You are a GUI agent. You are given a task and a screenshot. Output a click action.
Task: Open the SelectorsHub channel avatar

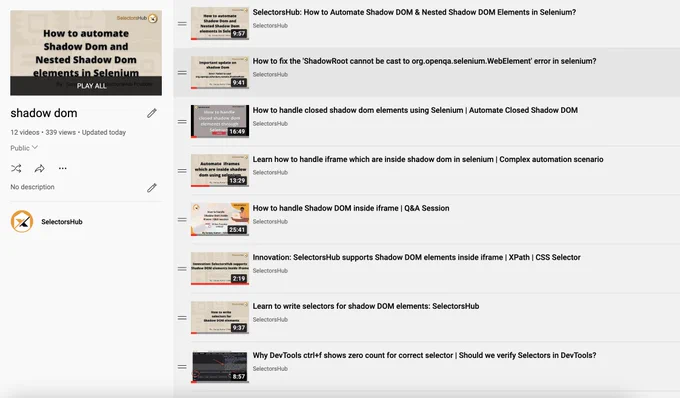pyautogui.click(x=22, y=222)
